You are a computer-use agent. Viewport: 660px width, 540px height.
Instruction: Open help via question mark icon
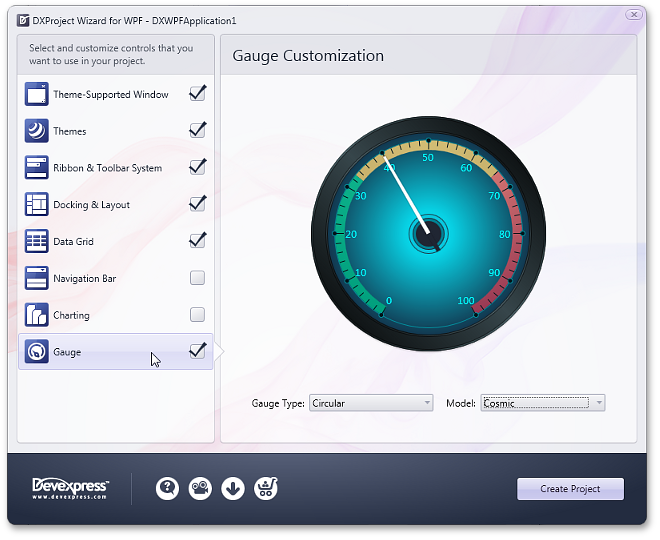(168, 488)
